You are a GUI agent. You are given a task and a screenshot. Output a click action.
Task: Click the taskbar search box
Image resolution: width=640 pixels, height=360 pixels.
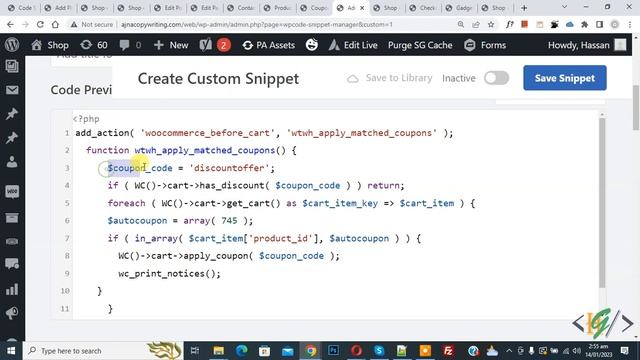[x=103, y=351]
